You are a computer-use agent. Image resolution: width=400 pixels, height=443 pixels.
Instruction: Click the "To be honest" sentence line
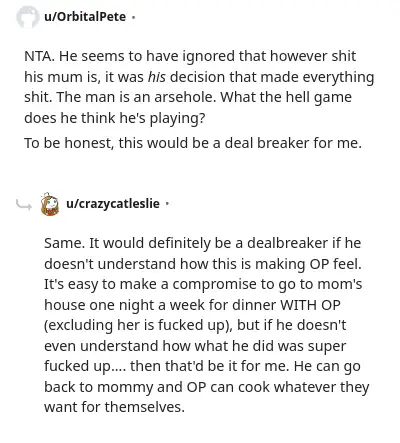[x=193, y=143]
